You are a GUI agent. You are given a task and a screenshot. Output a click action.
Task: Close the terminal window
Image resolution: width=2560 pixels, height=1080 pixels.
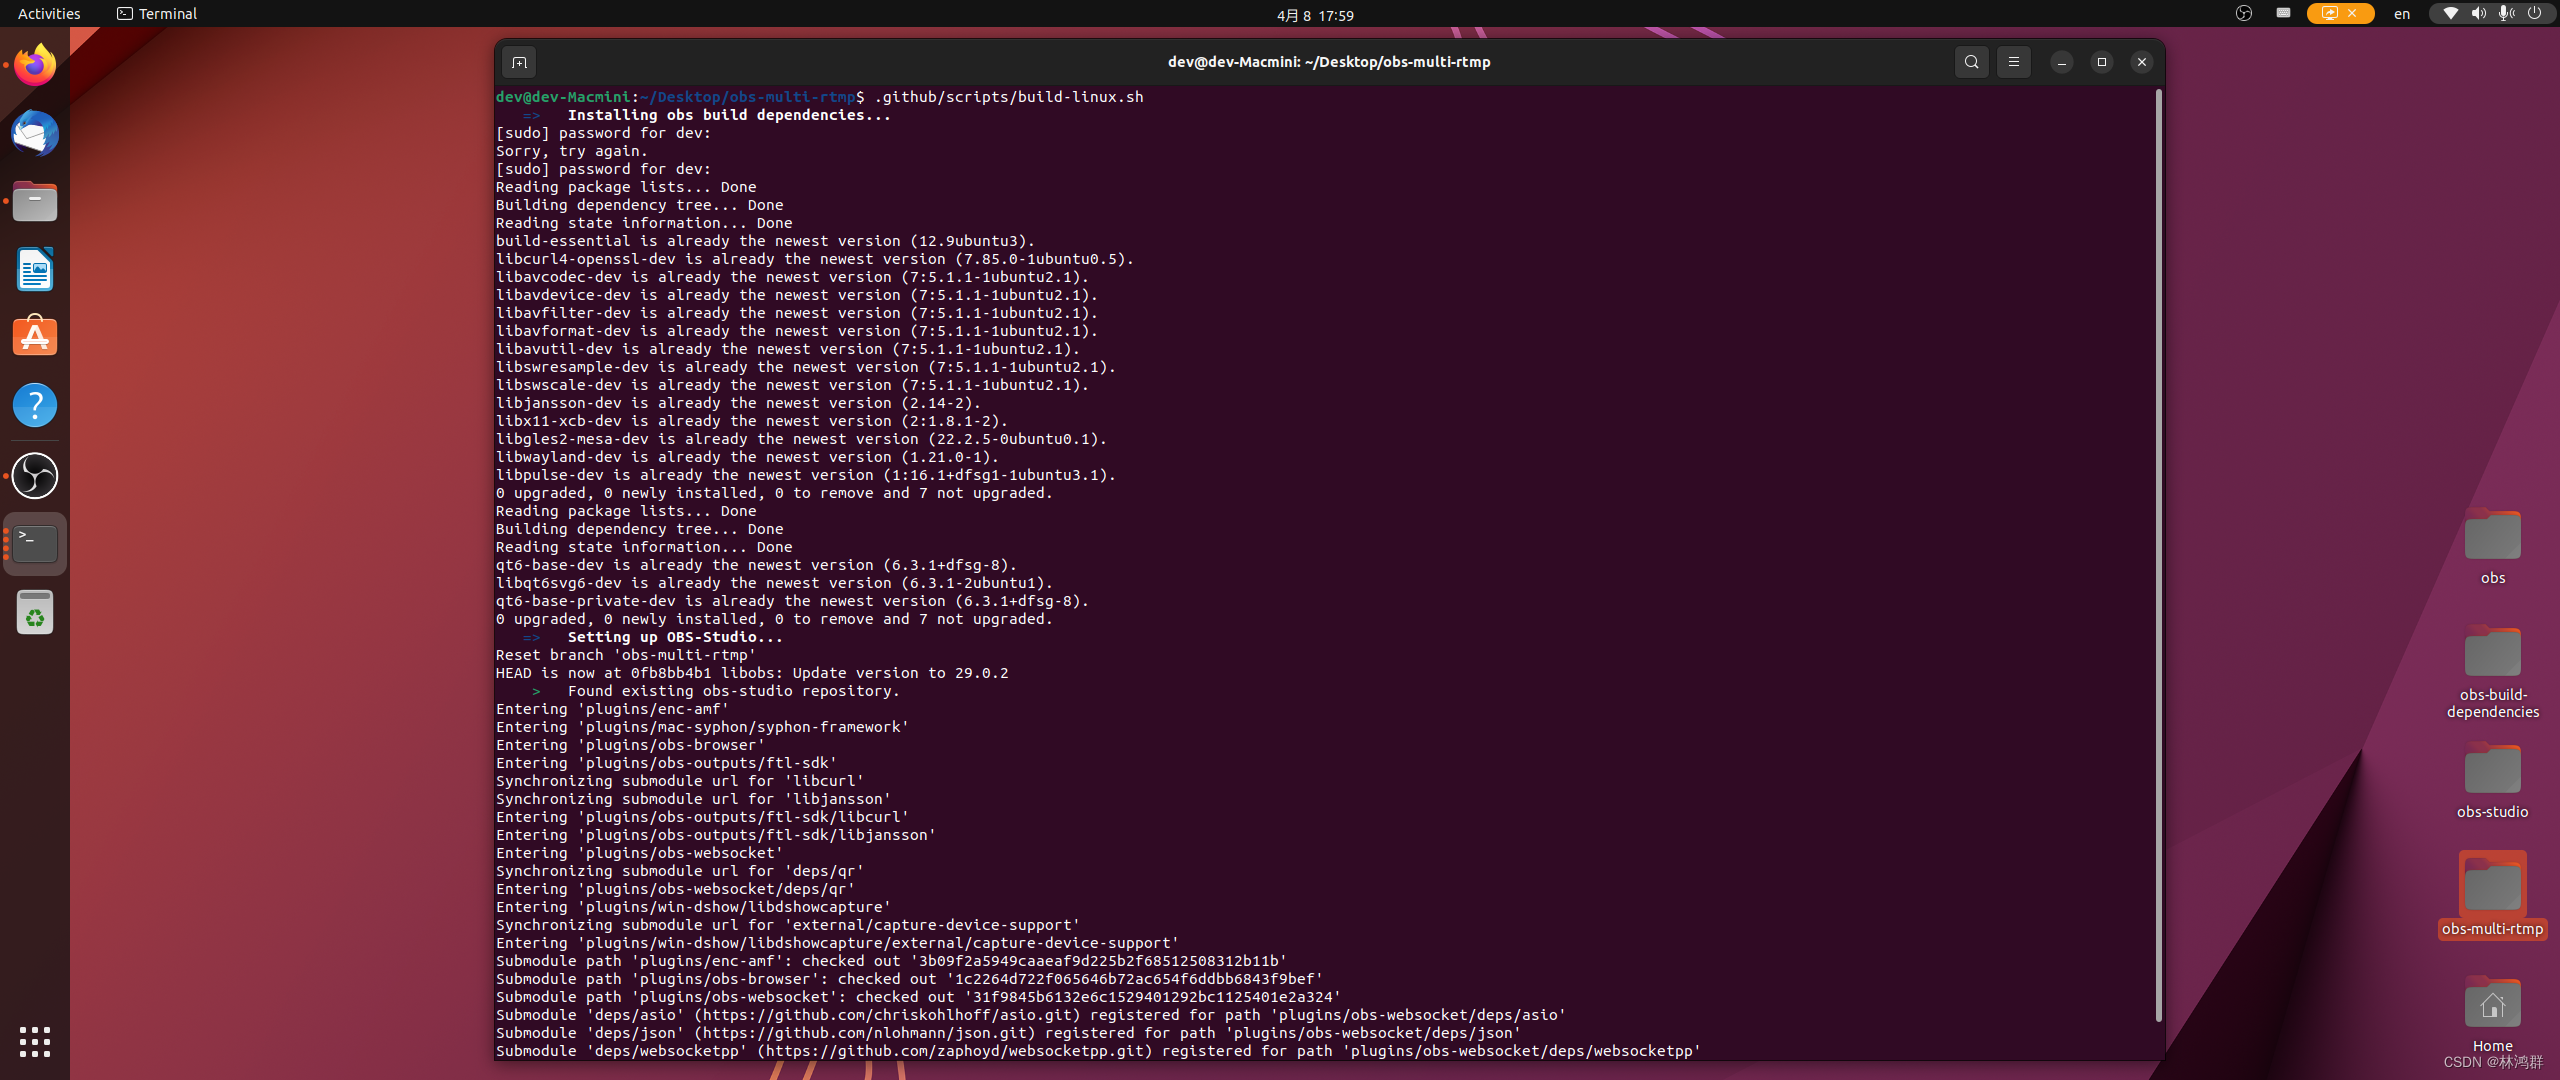2142,62
